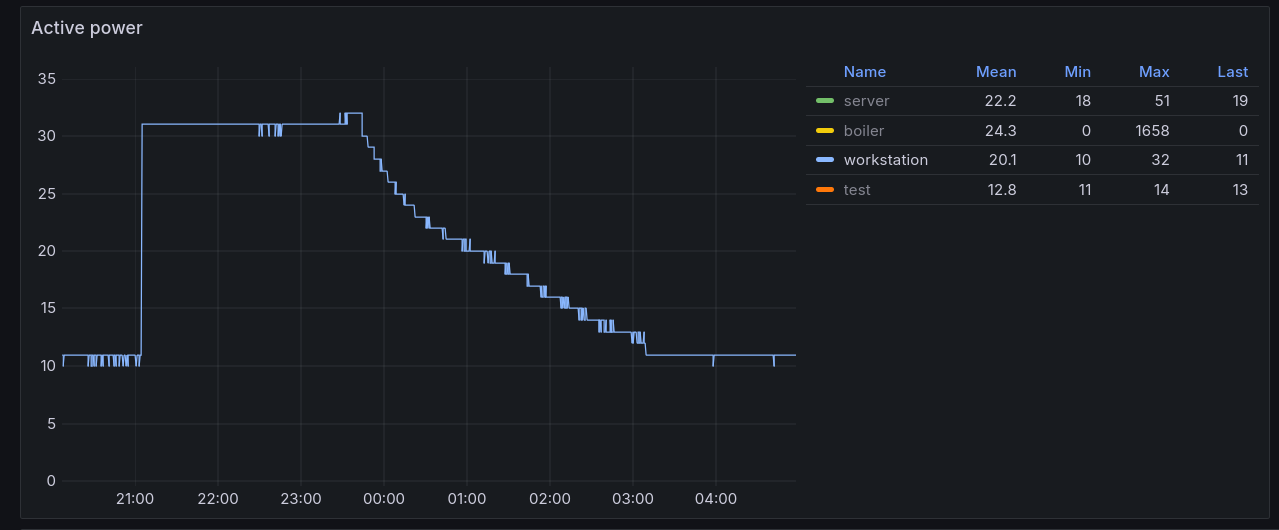Click the workstation blue legend color indicator
The width and height of the screenshot is (1279, 530).
pyautogui.click(x=824, y=160)
